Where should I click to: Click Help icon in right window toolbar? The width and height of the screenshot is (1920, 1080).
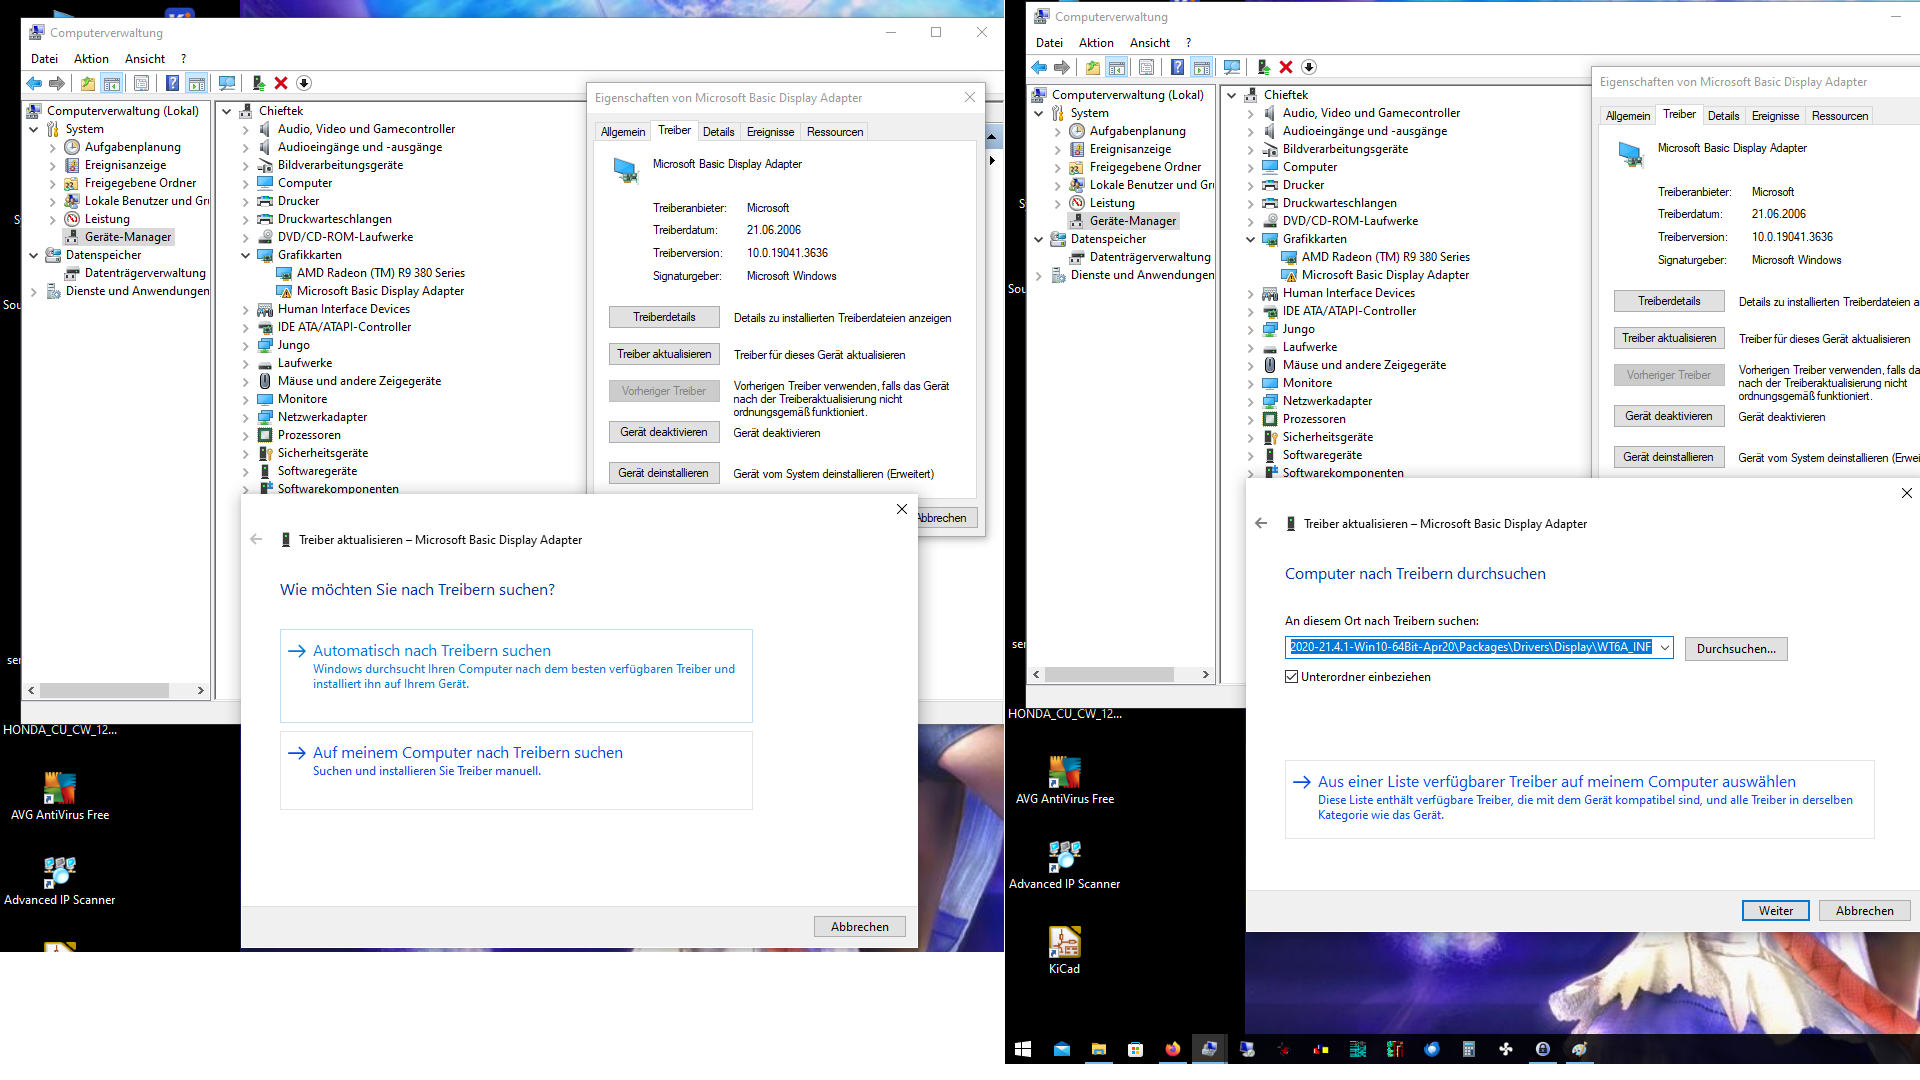pos(1177,68)
